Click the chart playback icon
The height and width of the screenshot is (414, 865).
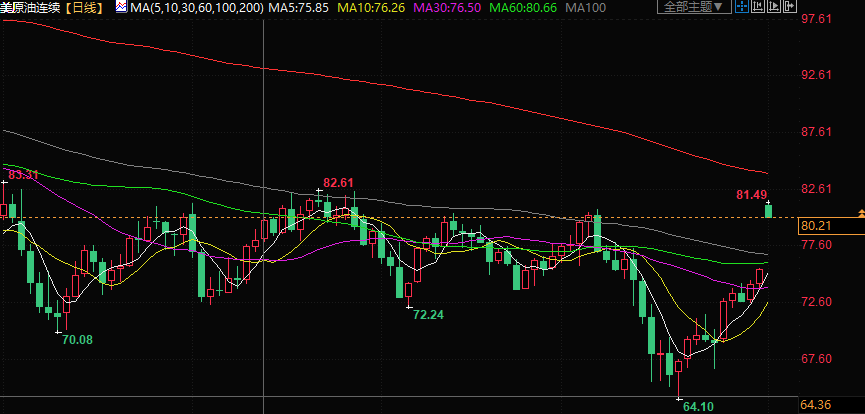tap(774, 7)
